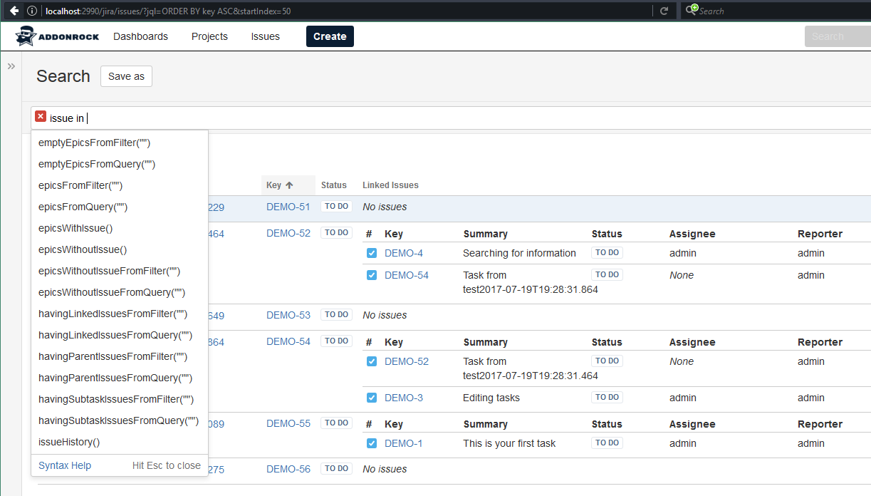Click the Addonrock logo

(x=55, y=36)
